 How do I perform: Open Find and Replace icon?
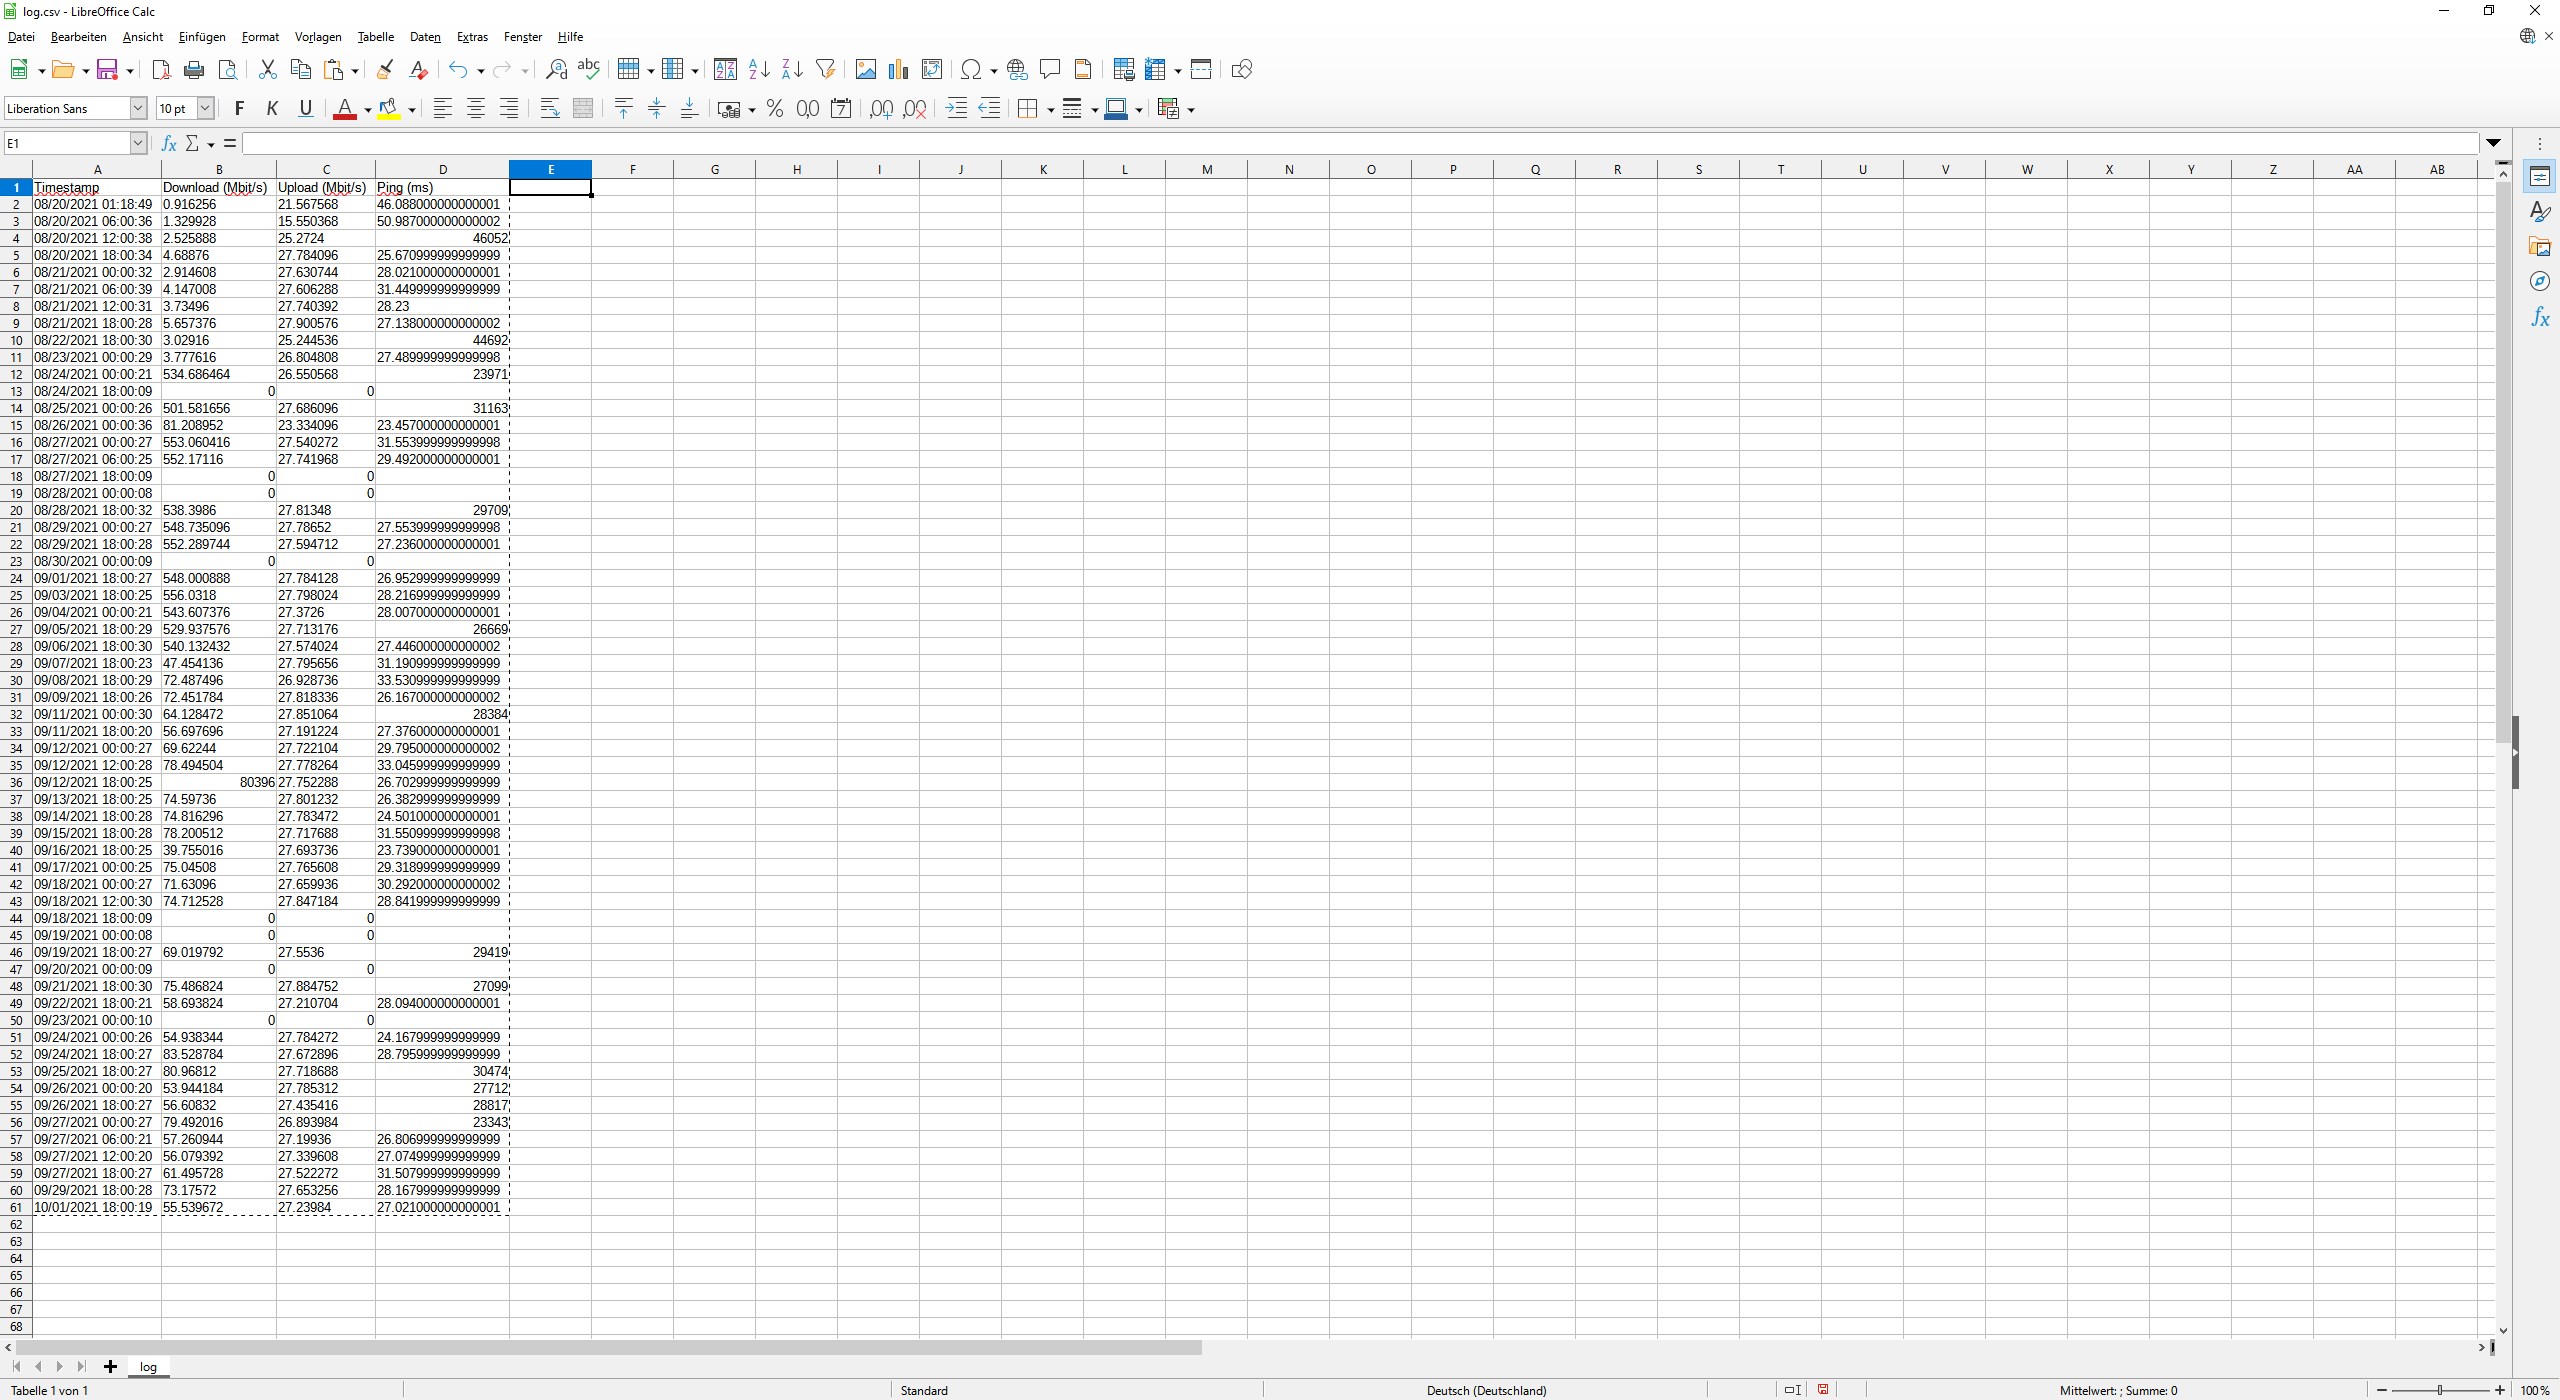pos(556,70)
